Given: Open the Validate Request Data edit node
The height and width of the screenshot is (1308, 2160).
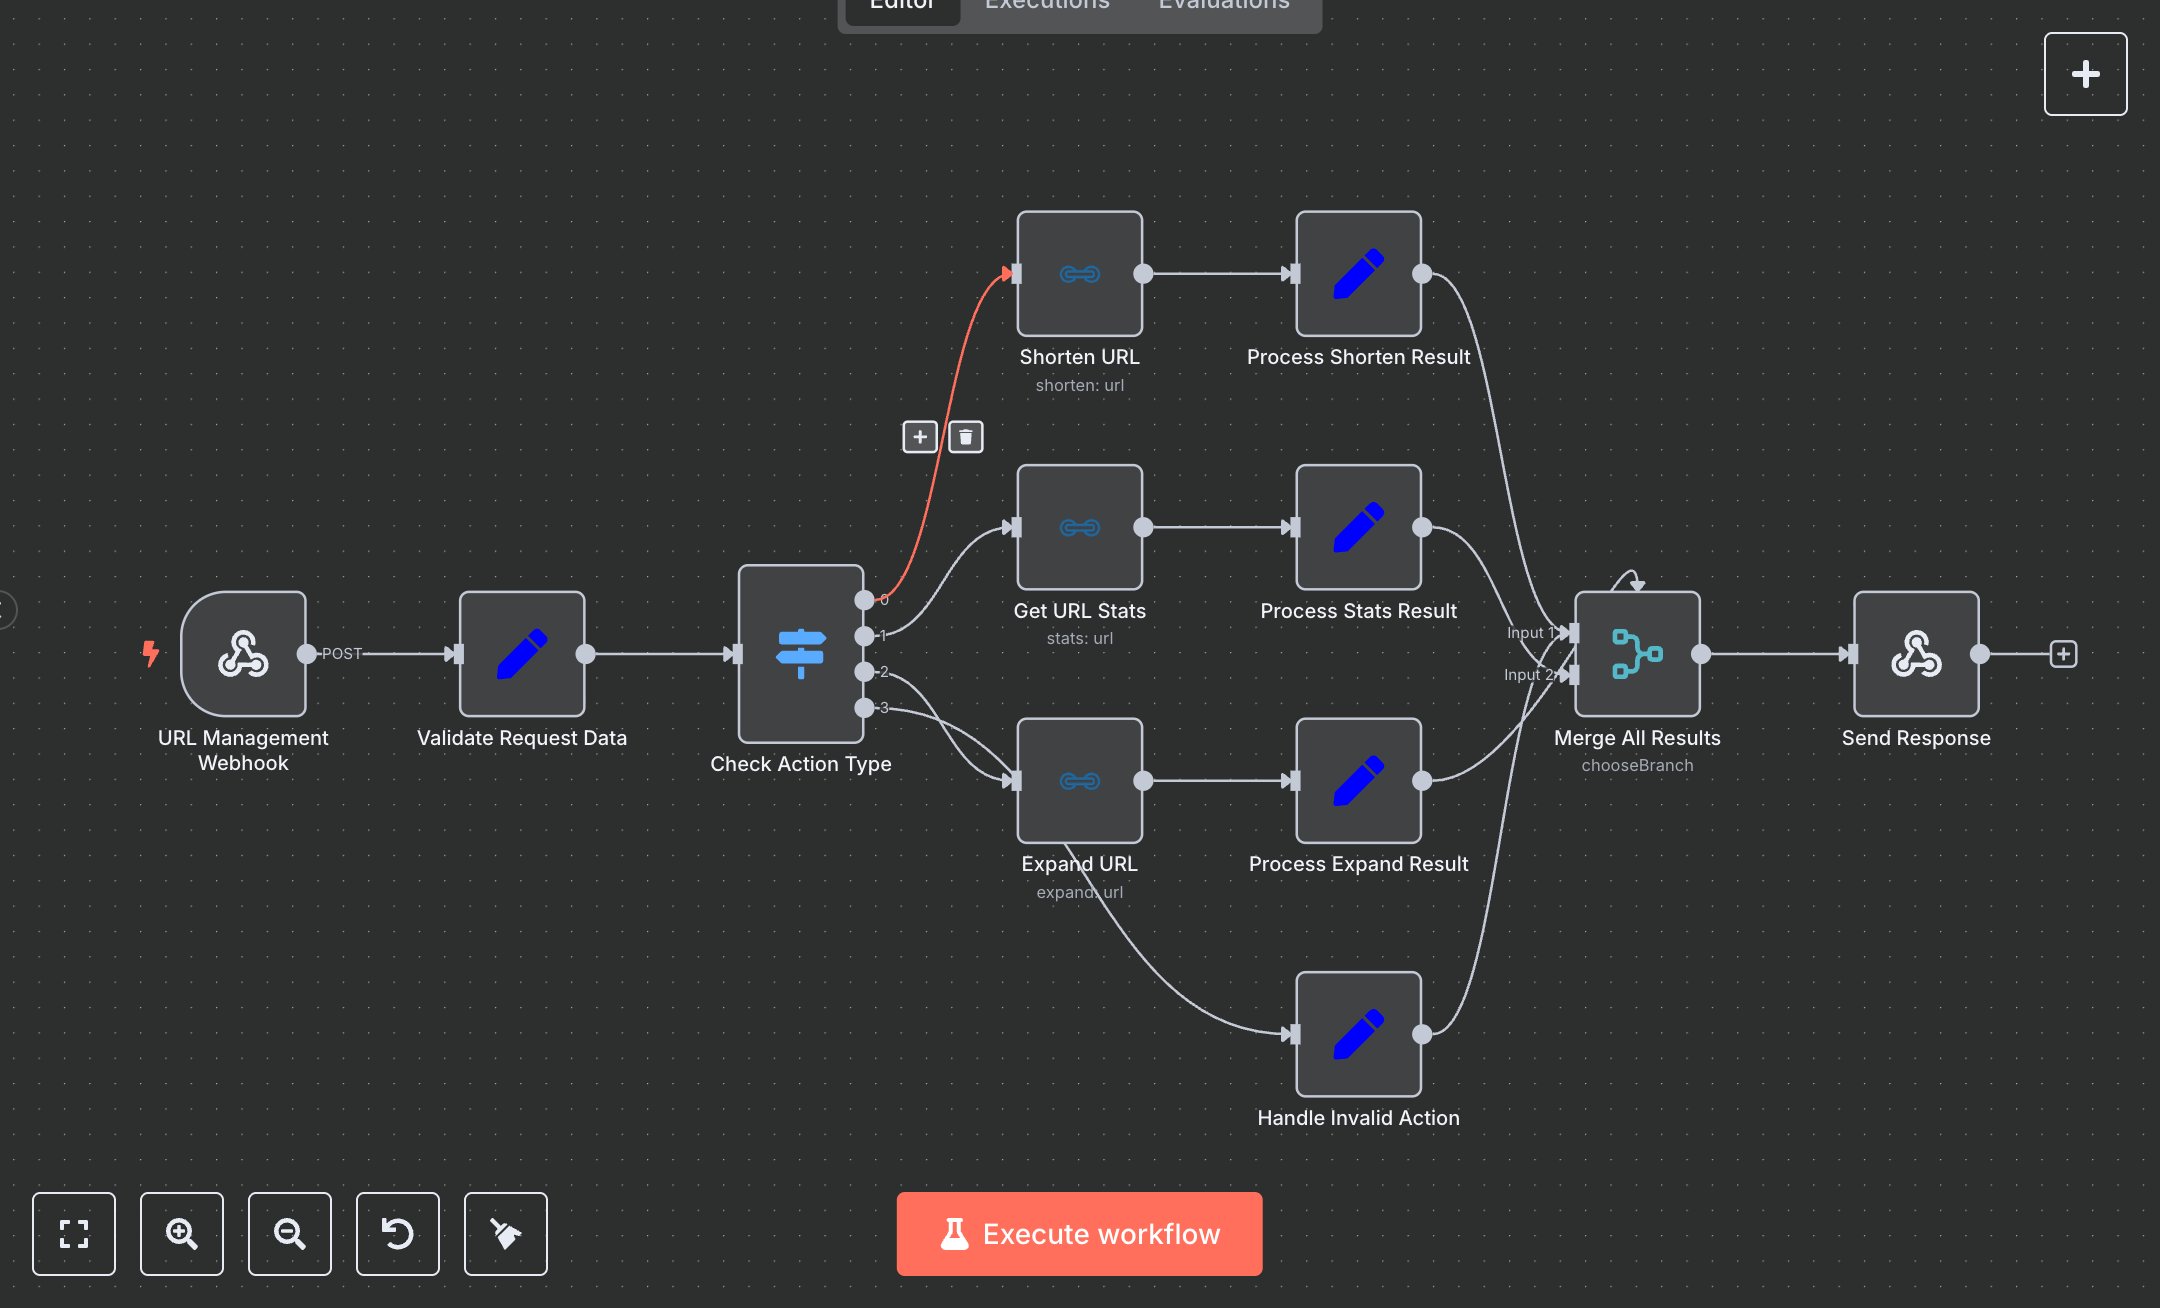Looking at the screenshot, I should pyautogui.click(x=522, y=654).
